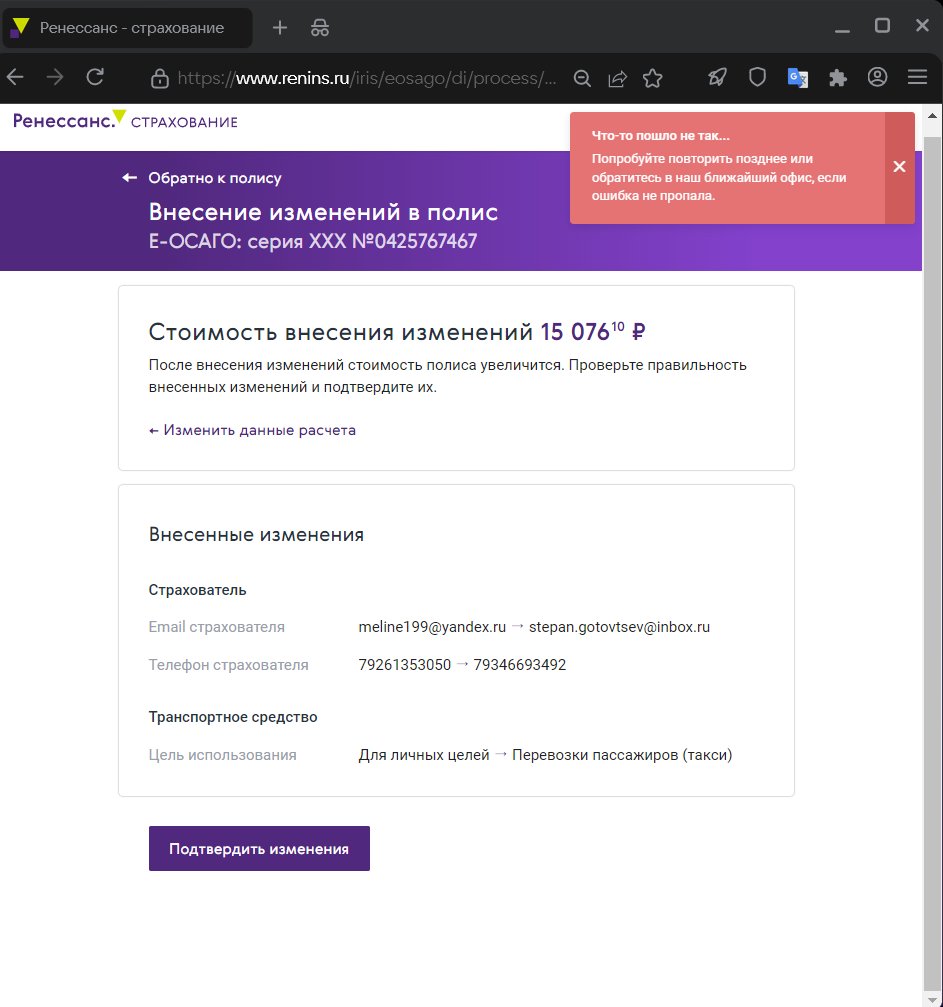
Task: Open the extensions puzzle icon
Action: click(x=838, y=77)
